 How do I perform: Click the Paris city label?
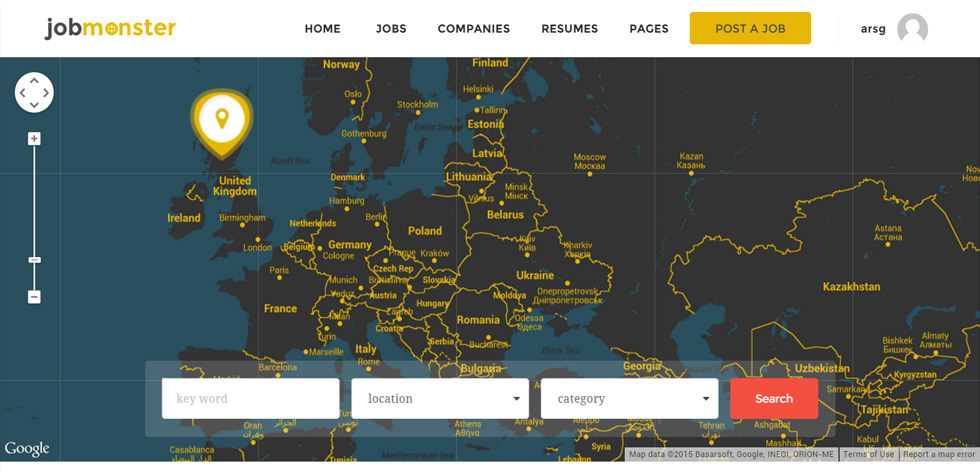point(279,270)
